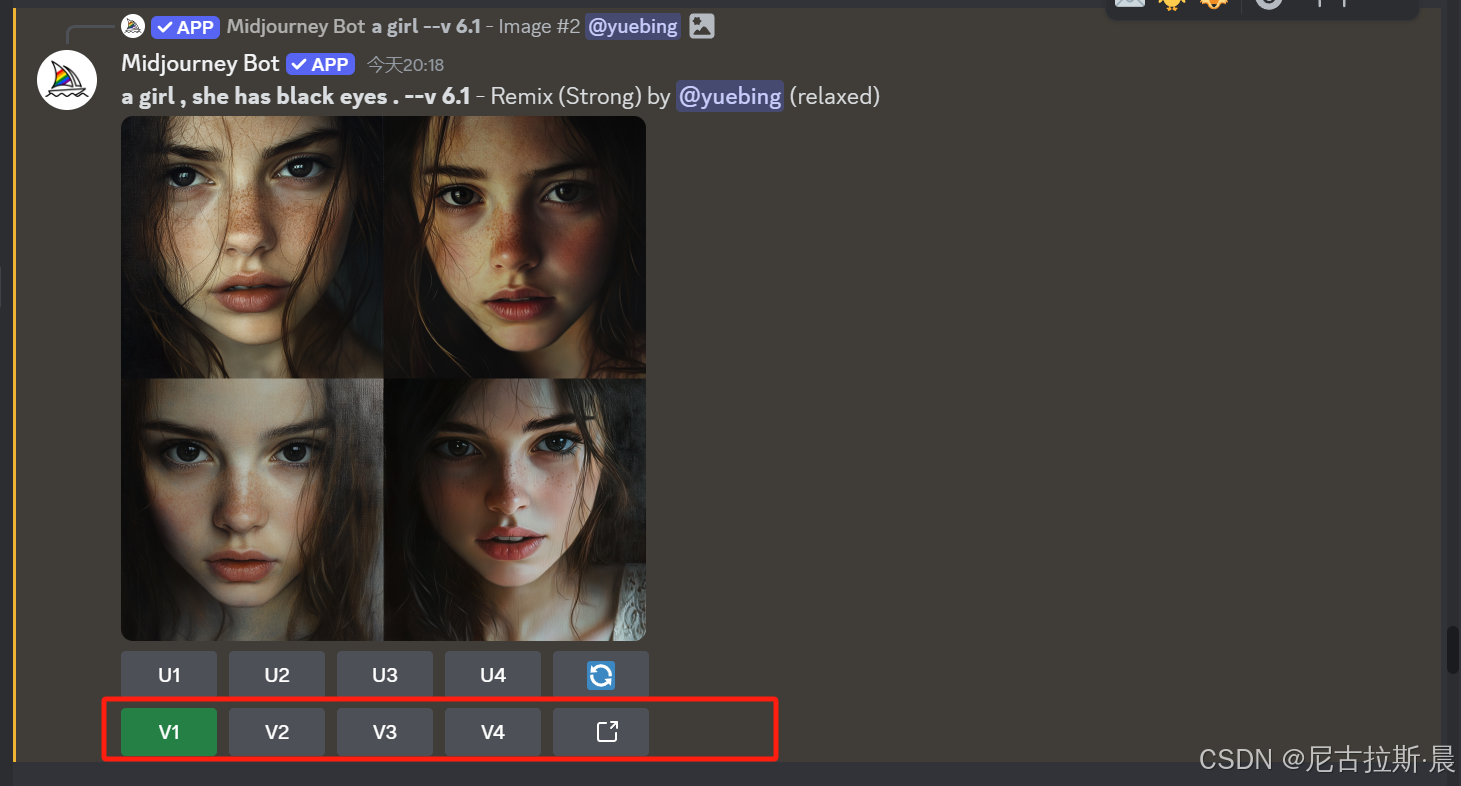The width and height of the screenshot is (1461, 786).
Task: Choose U4 upscale button
Action: pyautogui.click(x=493, y=675)
